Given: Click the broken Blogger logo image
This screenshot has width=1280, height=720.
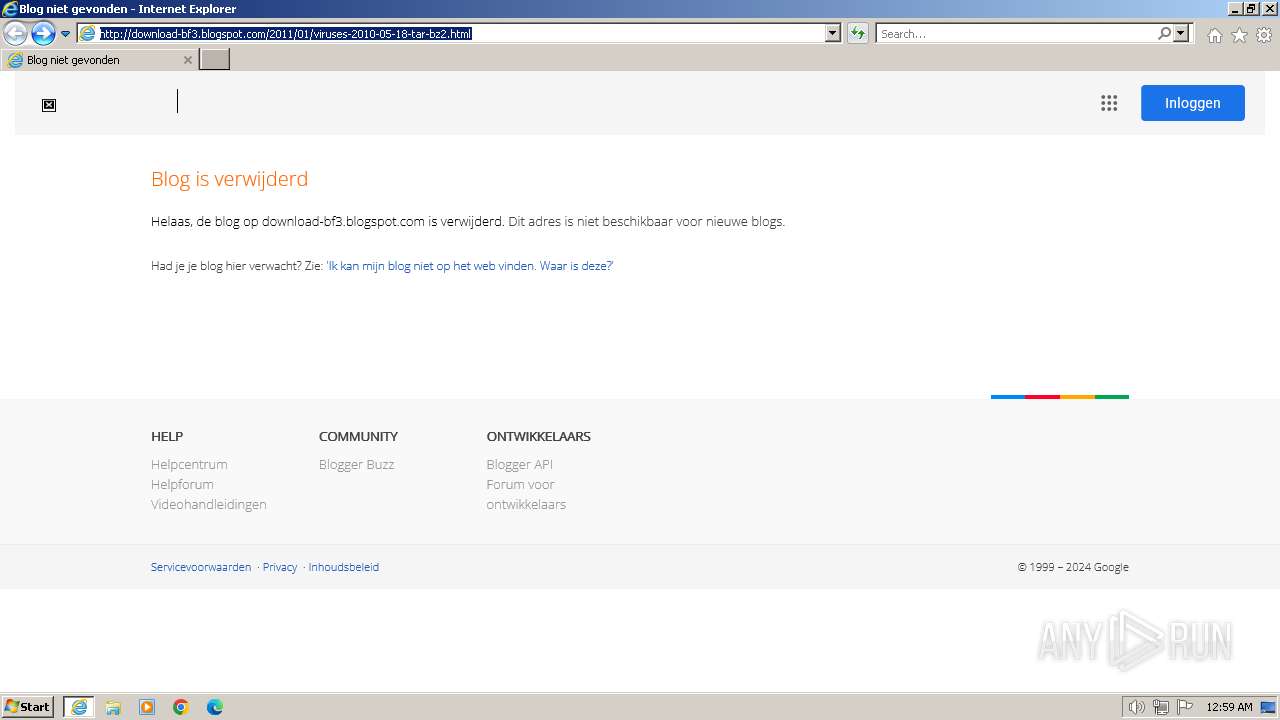Looking at the screenshot, I should [49, 105].
